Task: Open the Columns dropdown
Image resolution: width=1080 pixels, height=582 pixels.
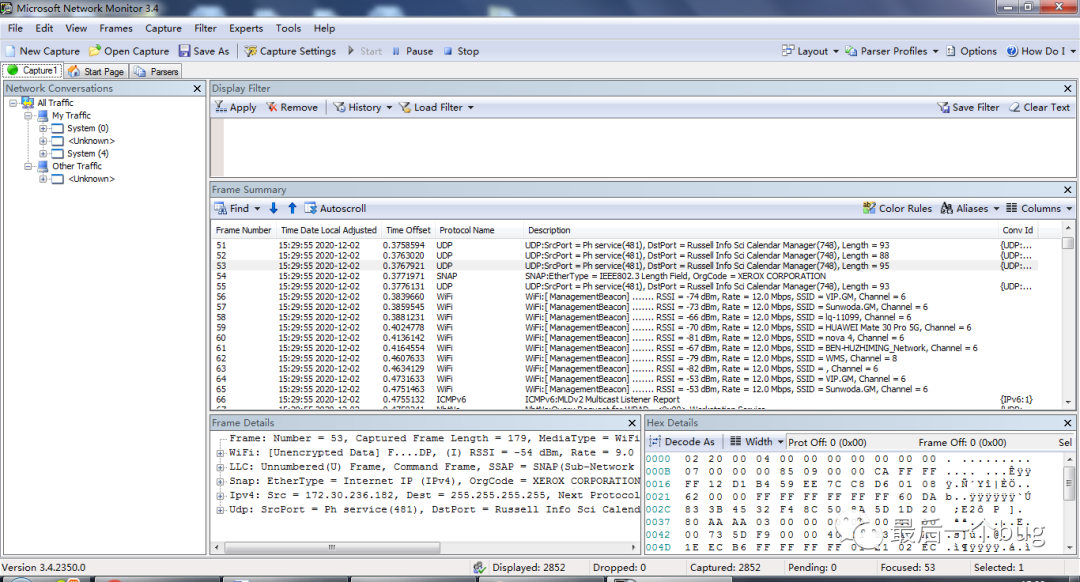Action: [1039, 208]
